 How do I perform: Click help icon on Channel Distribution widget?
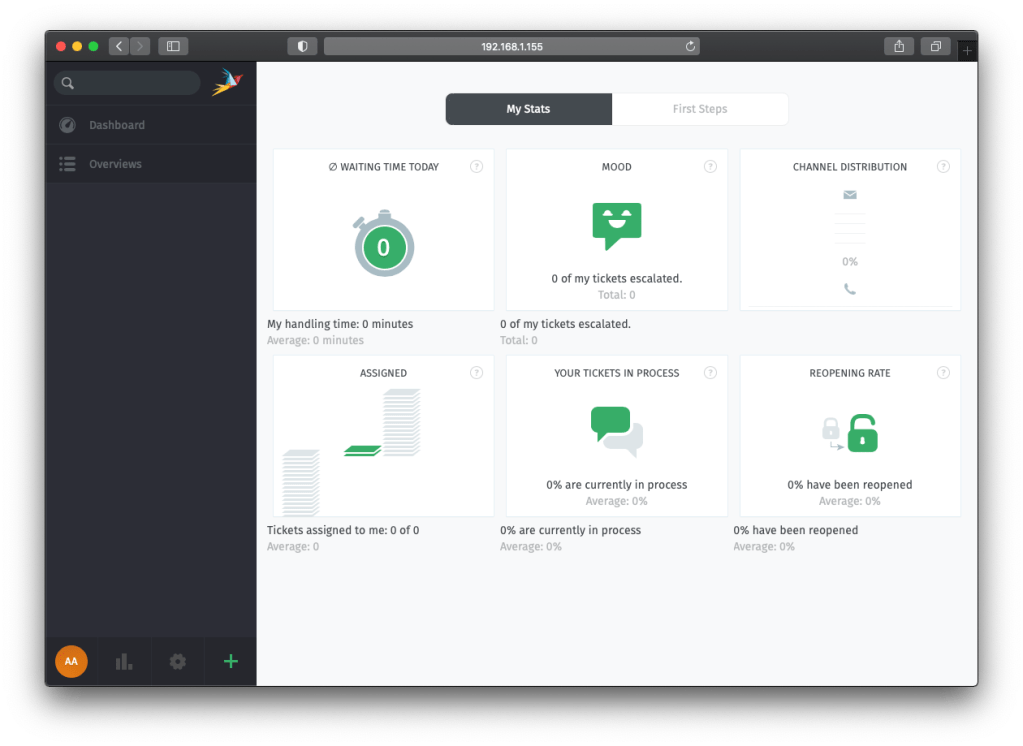point(943,167)
